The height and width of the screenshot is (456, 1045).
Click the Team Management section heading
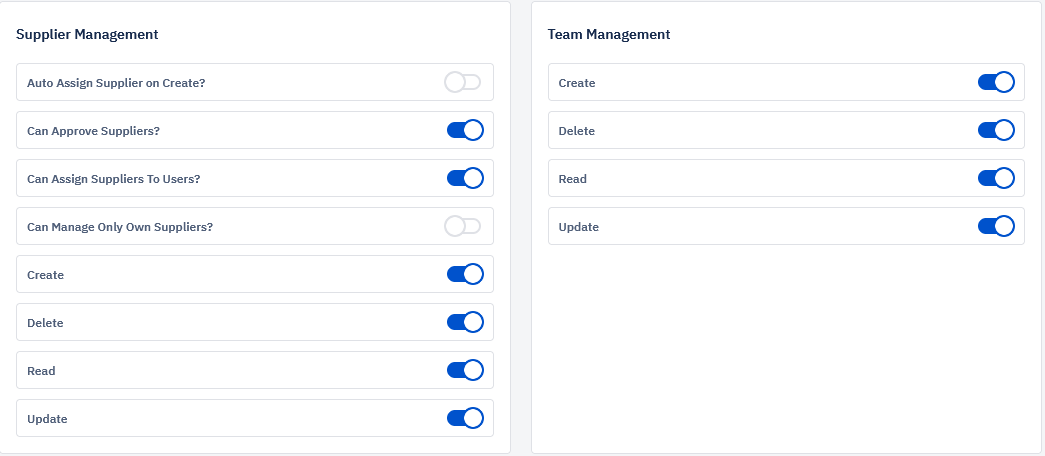click(x=609, y=34)
